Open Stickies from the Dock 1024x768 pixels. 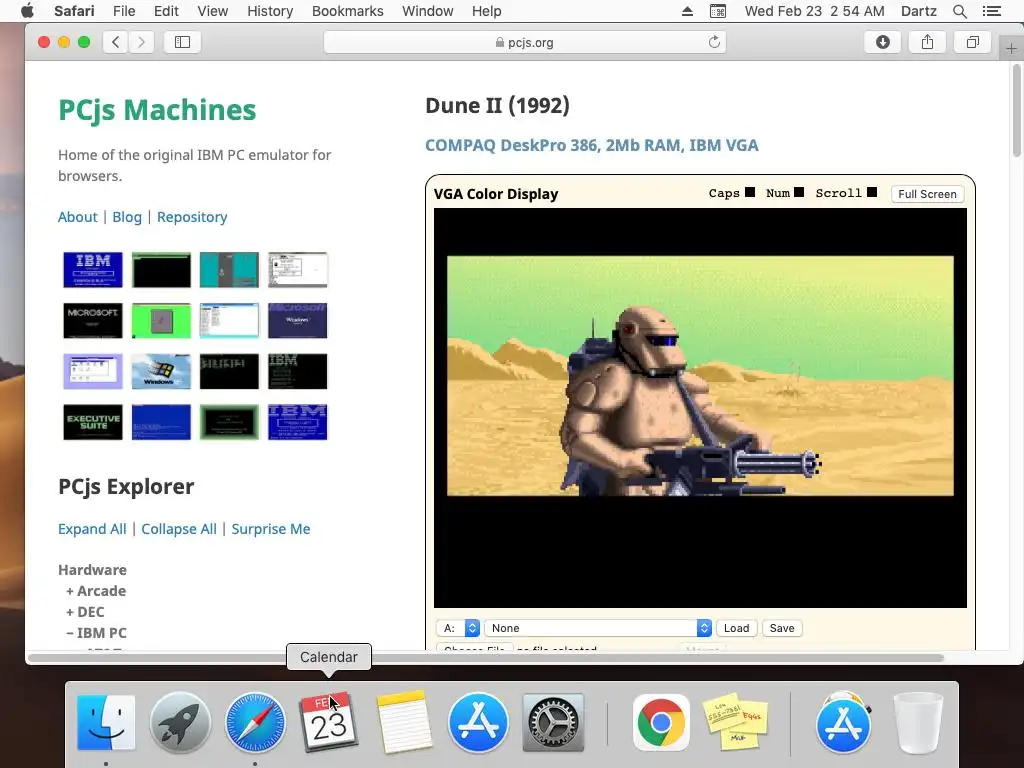(x=735, y=722)
